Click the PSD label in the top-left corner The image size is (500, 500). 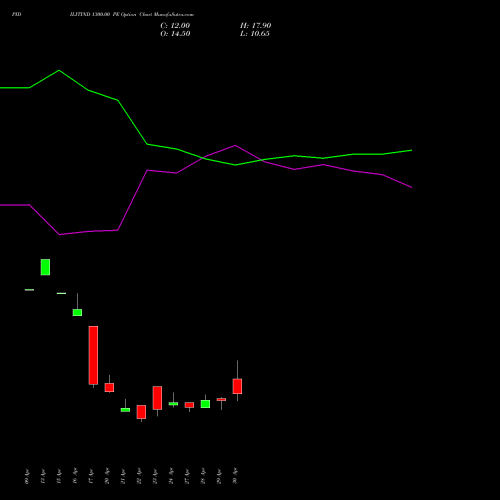click(x=17, y=14)
